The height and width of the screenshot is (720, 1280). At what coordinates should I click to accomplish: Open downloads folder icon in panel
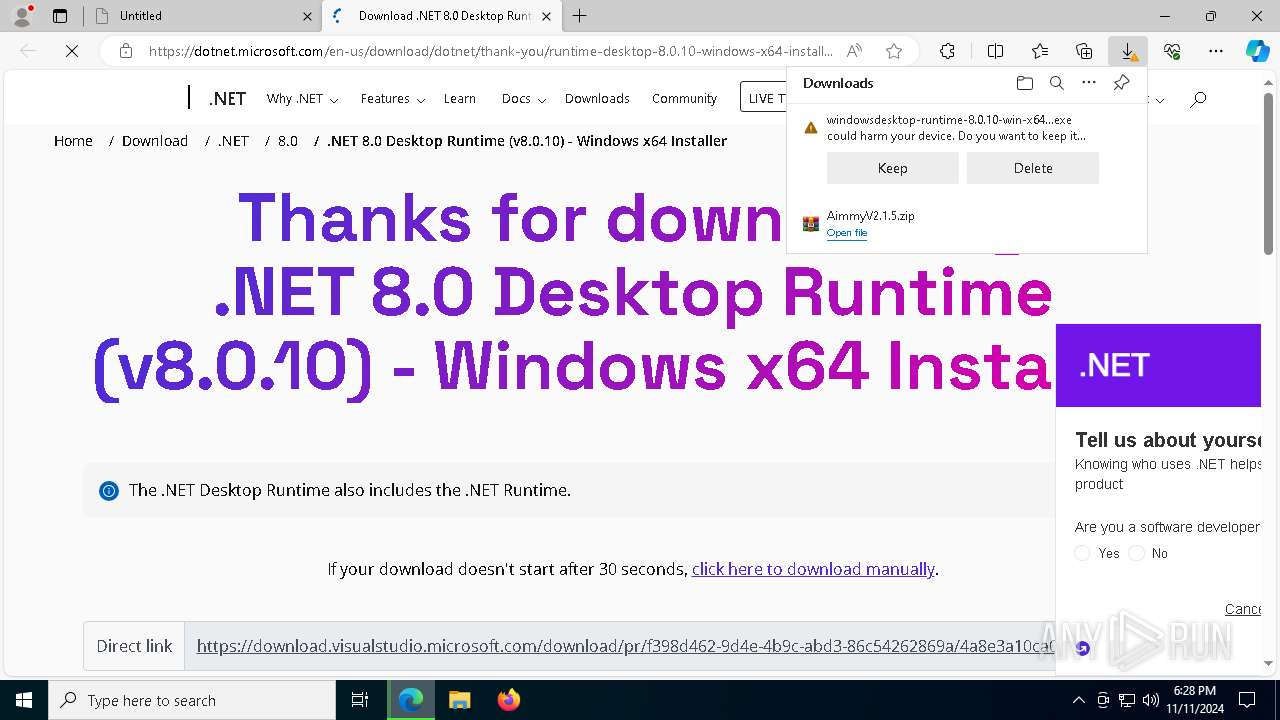click(x=1024, y=83)
